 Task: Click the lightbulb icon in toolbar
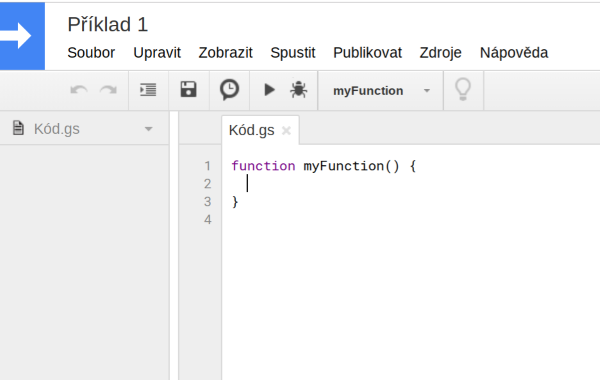[463, 90]
